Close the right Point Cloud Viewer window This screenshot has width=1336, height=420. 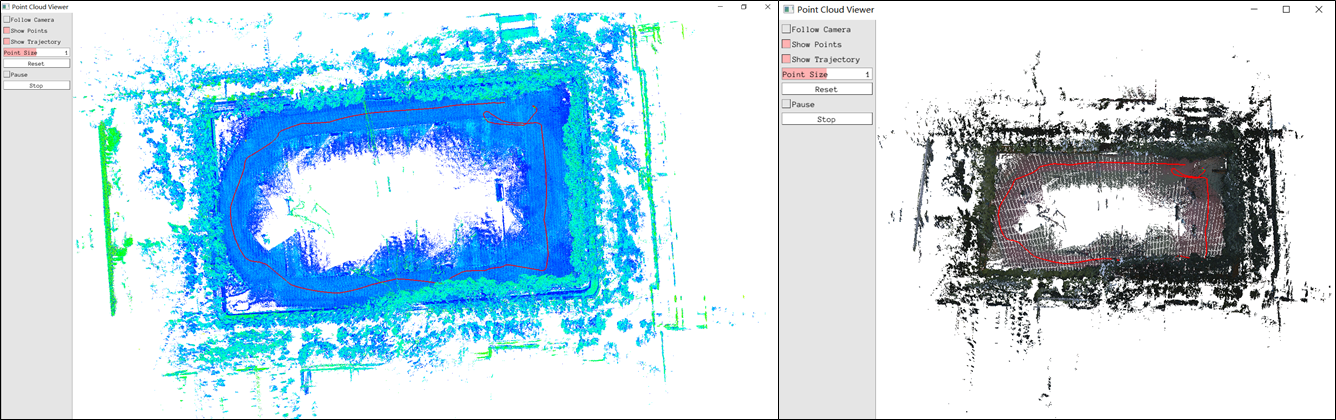(x=1316, y=9)
